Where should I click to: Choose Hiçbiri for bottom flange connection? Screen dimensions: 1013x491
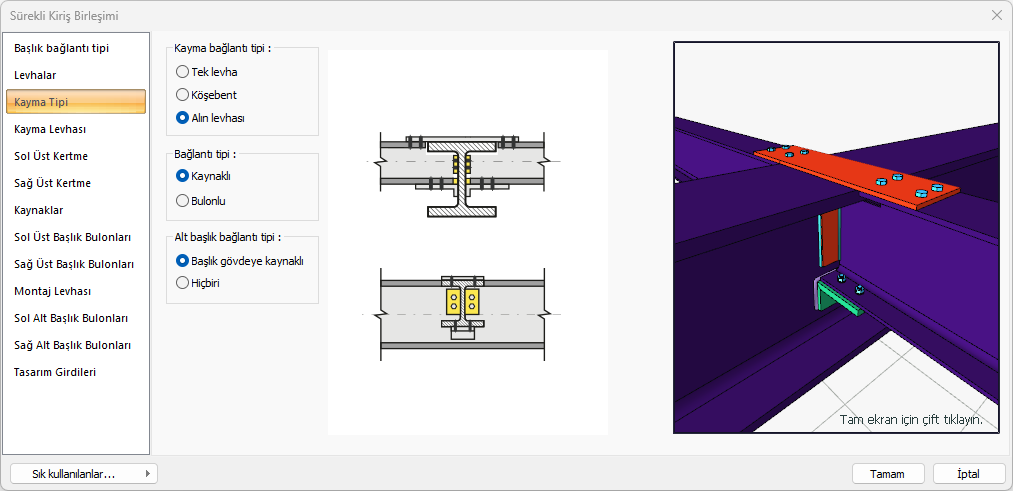point(198,282)
